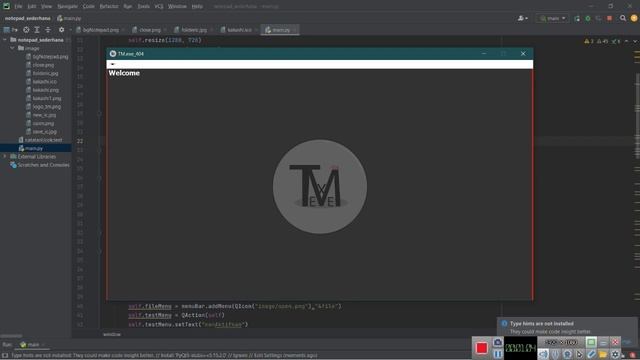Click the warnings count inspection indicator
Image resolution: width=640 pixels, height=360 pixels.
[589, 41]
